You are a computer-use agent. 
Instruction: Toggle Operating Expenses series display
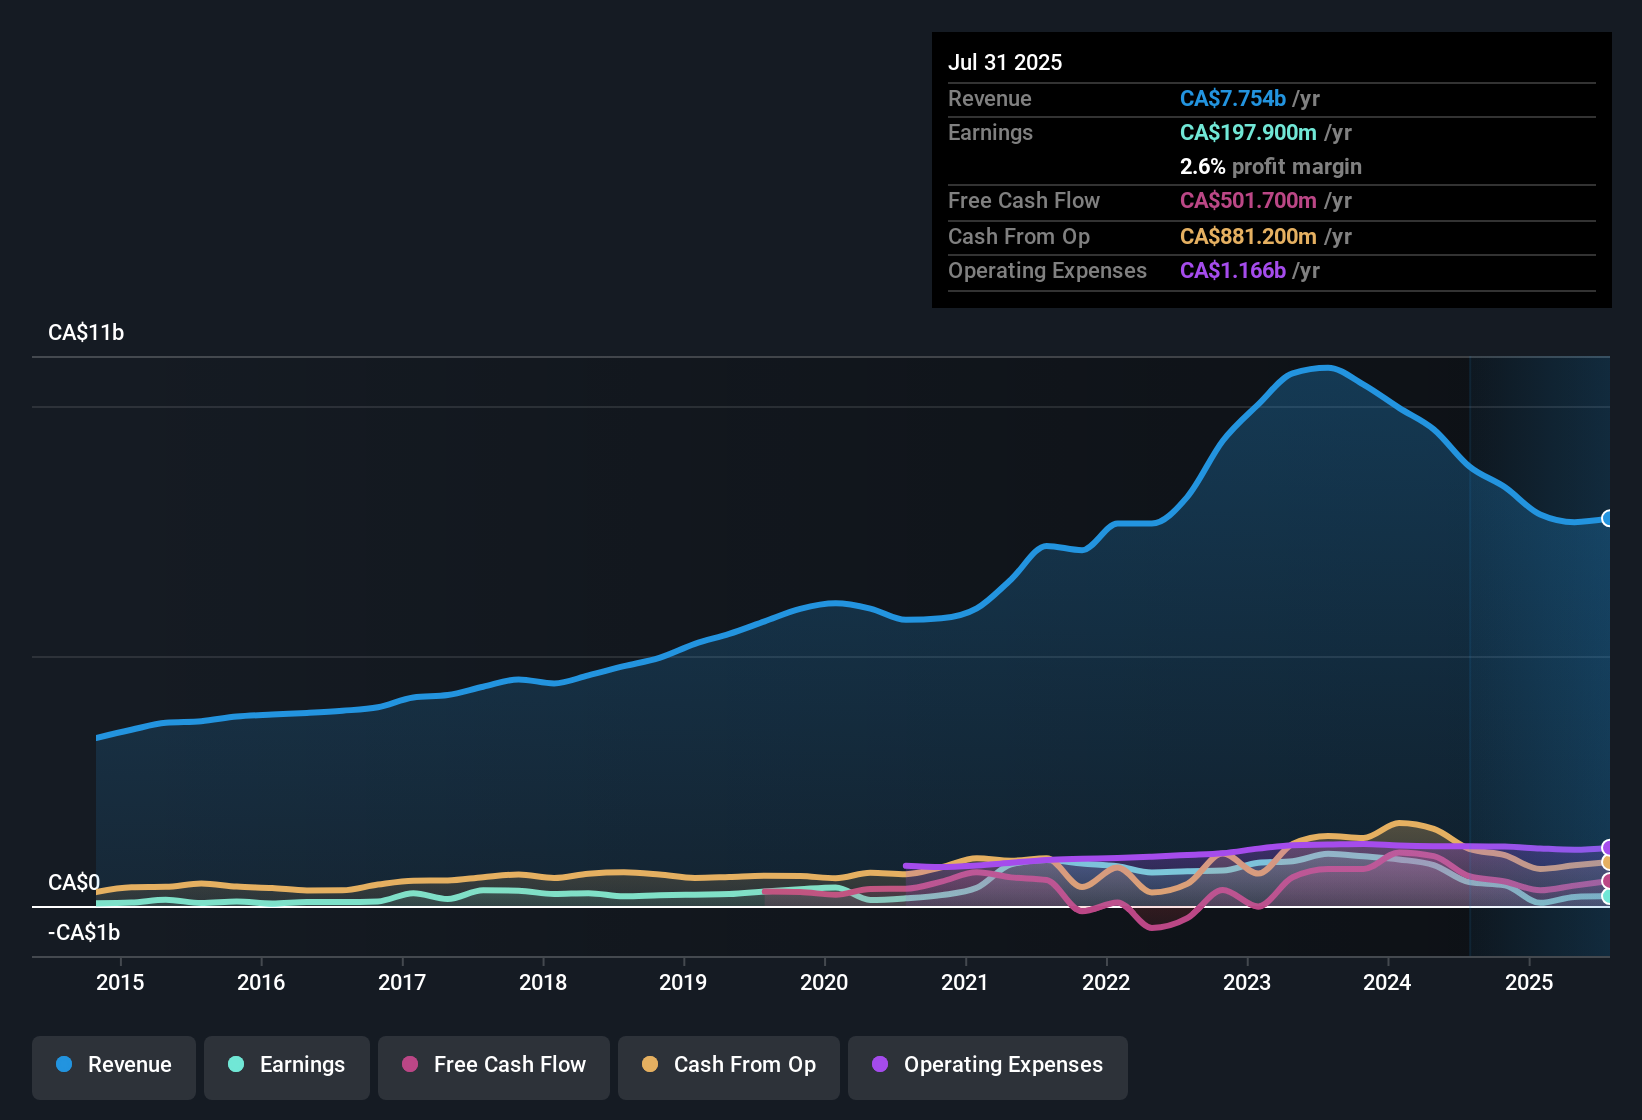(987, 1065)
